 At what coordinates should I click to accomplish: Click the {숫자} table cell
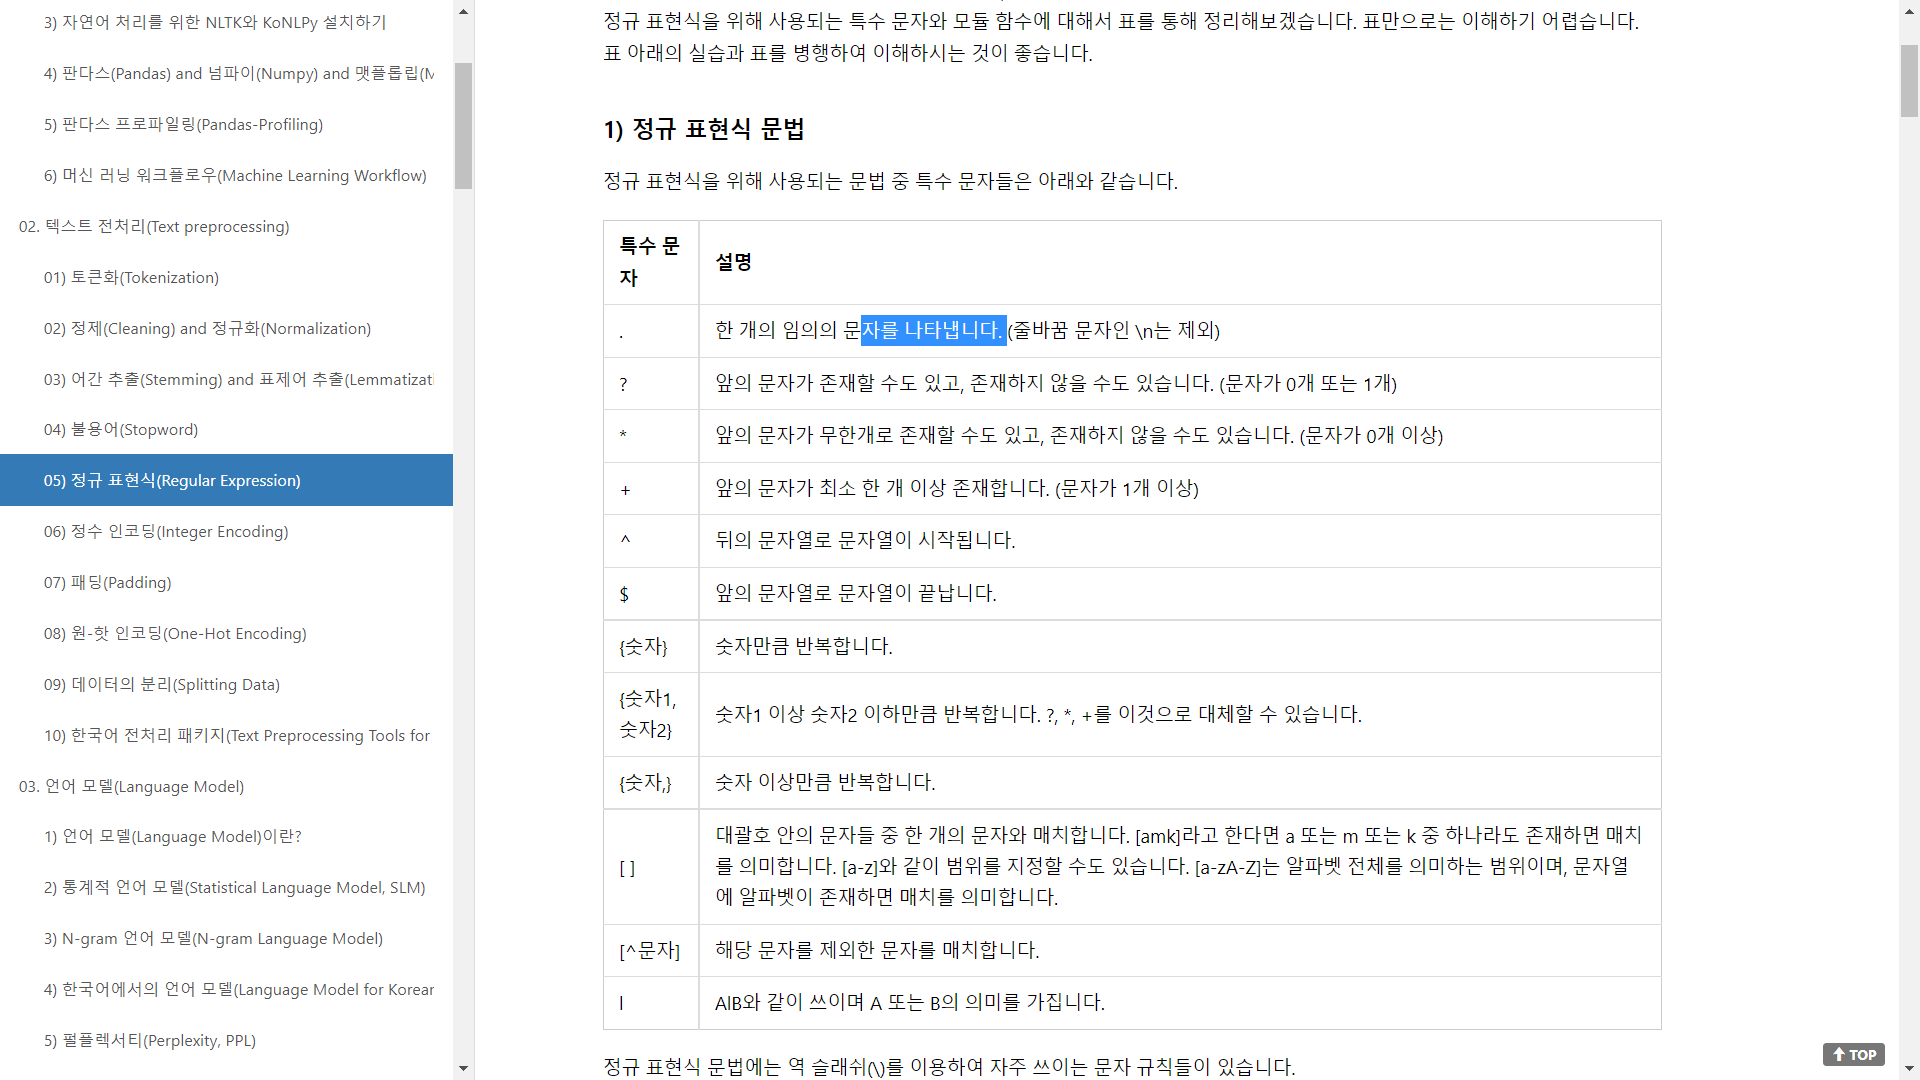click(651, 647)
